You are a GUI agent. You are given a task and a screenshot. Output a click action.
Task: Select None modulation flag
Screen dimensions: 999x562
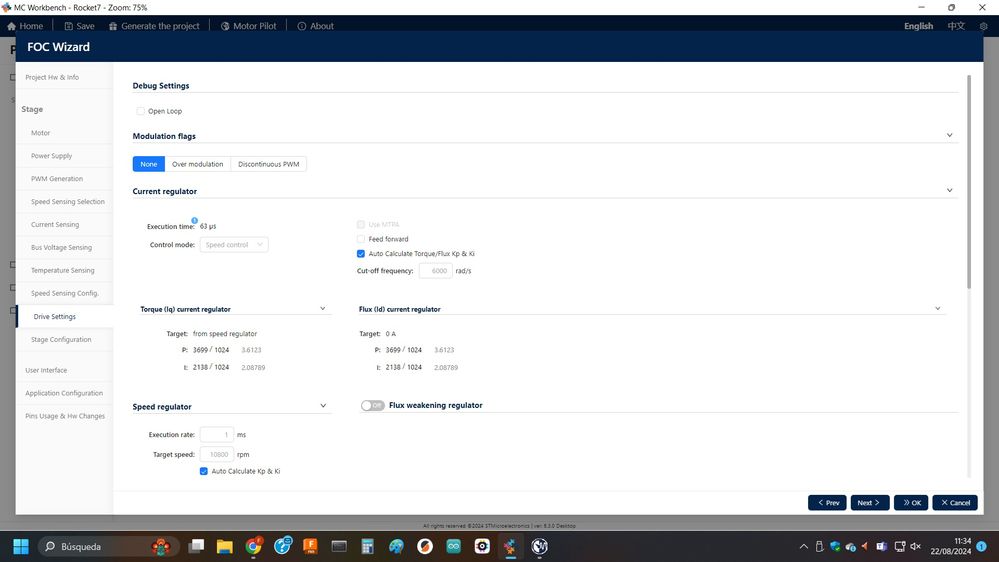(x=148, y=164)
